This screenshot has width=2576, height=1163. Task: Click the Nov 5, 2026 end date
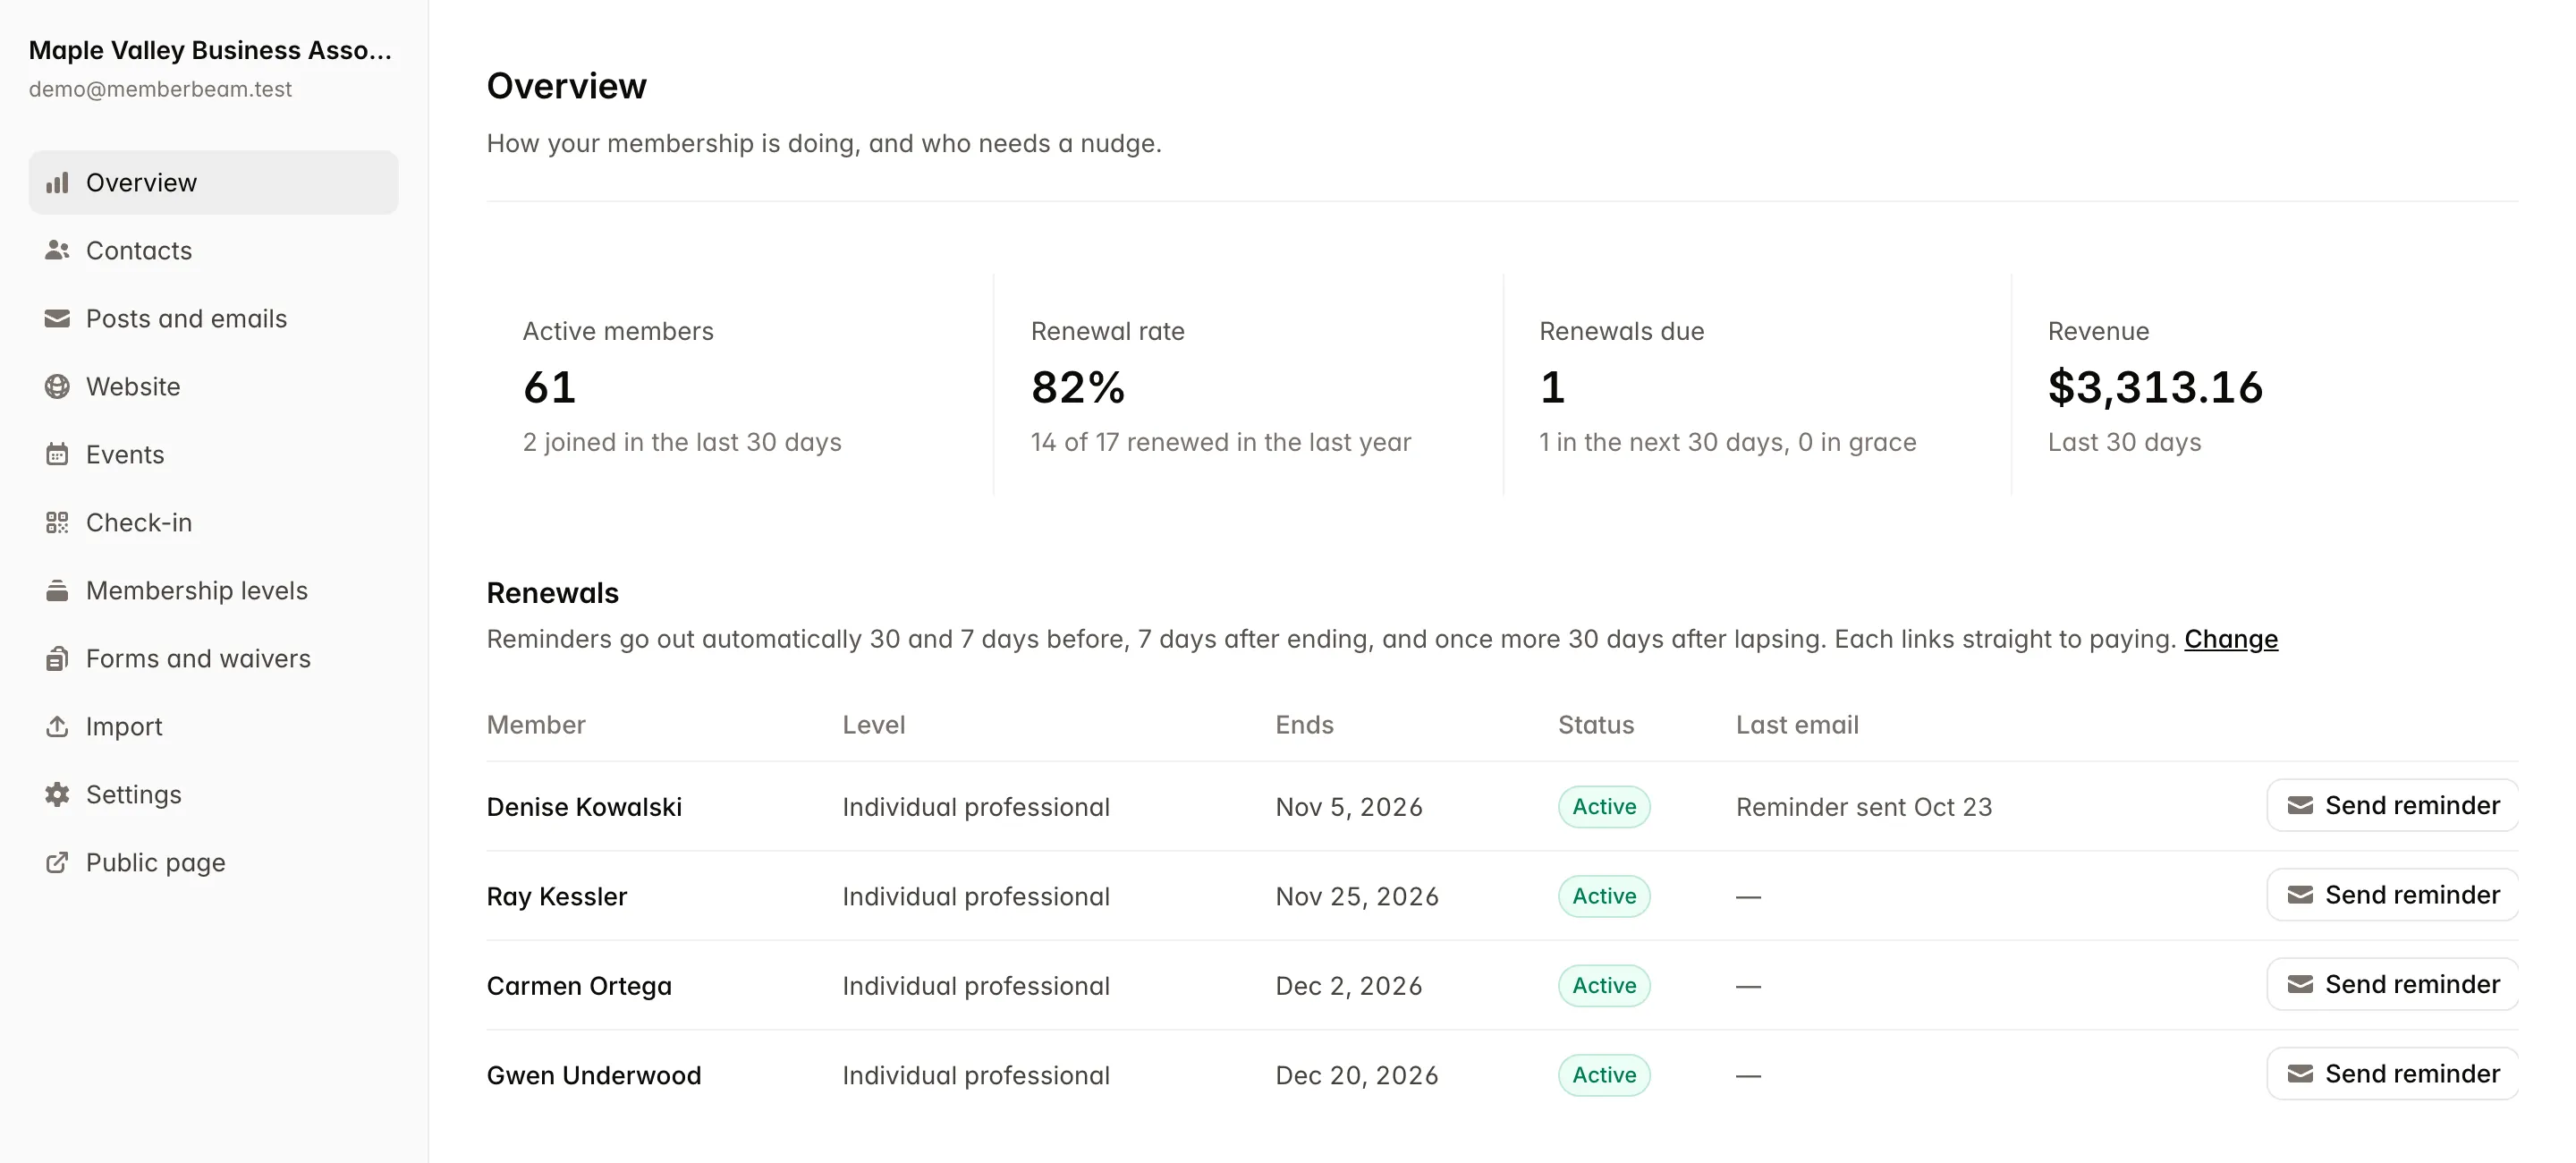1348,807
